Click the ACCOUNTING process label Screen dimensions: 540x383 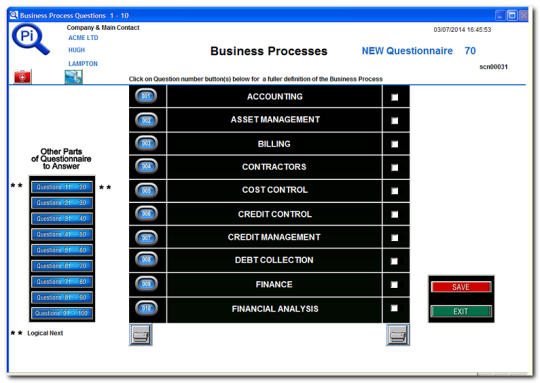point(274,97)
